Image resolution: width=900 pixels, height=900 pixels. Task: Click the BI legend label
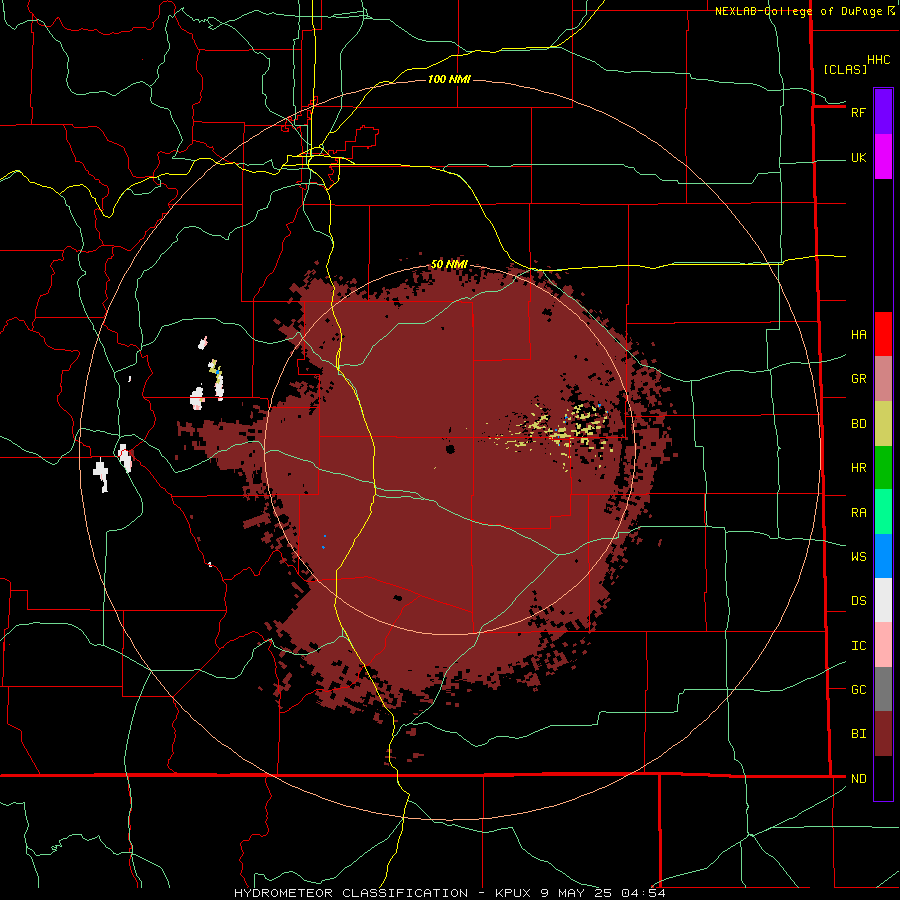tap(858, 734)
